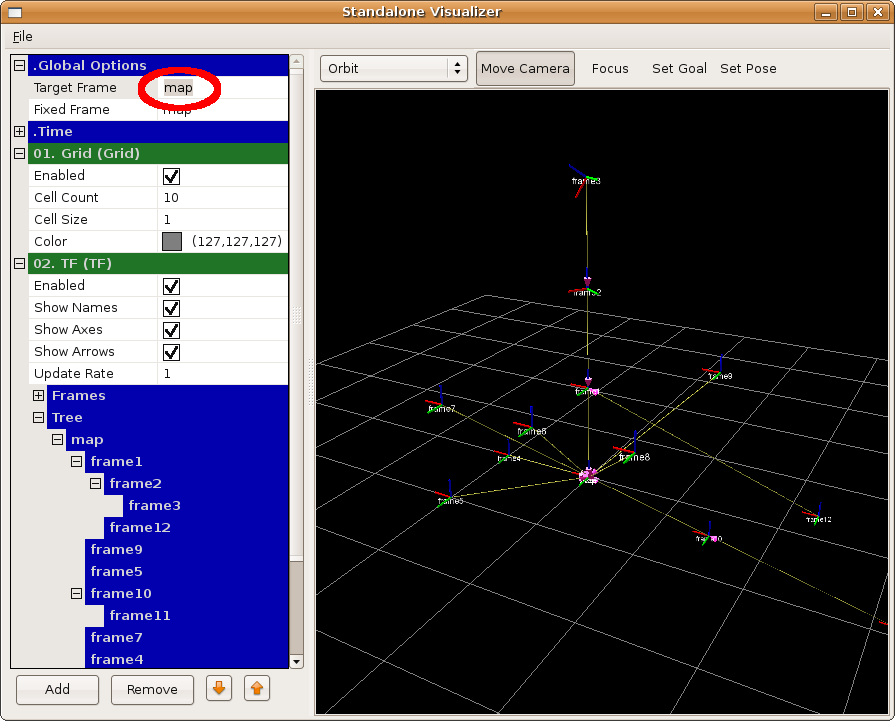Toggle the Show Names checkbox
The width and height of the screenshot is (895, 721).
click(171, 308)
